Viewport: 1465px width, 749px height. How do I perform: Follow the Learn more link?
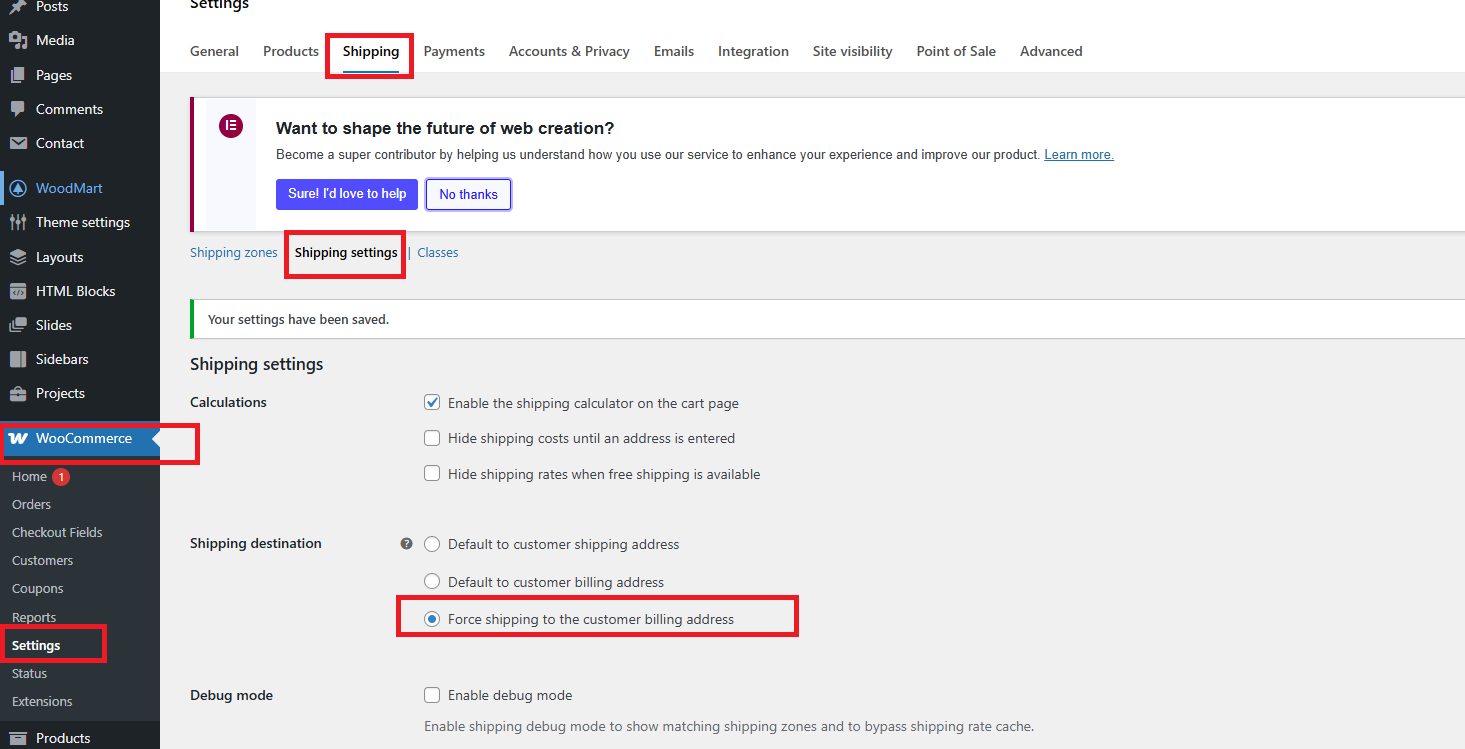1079,155
